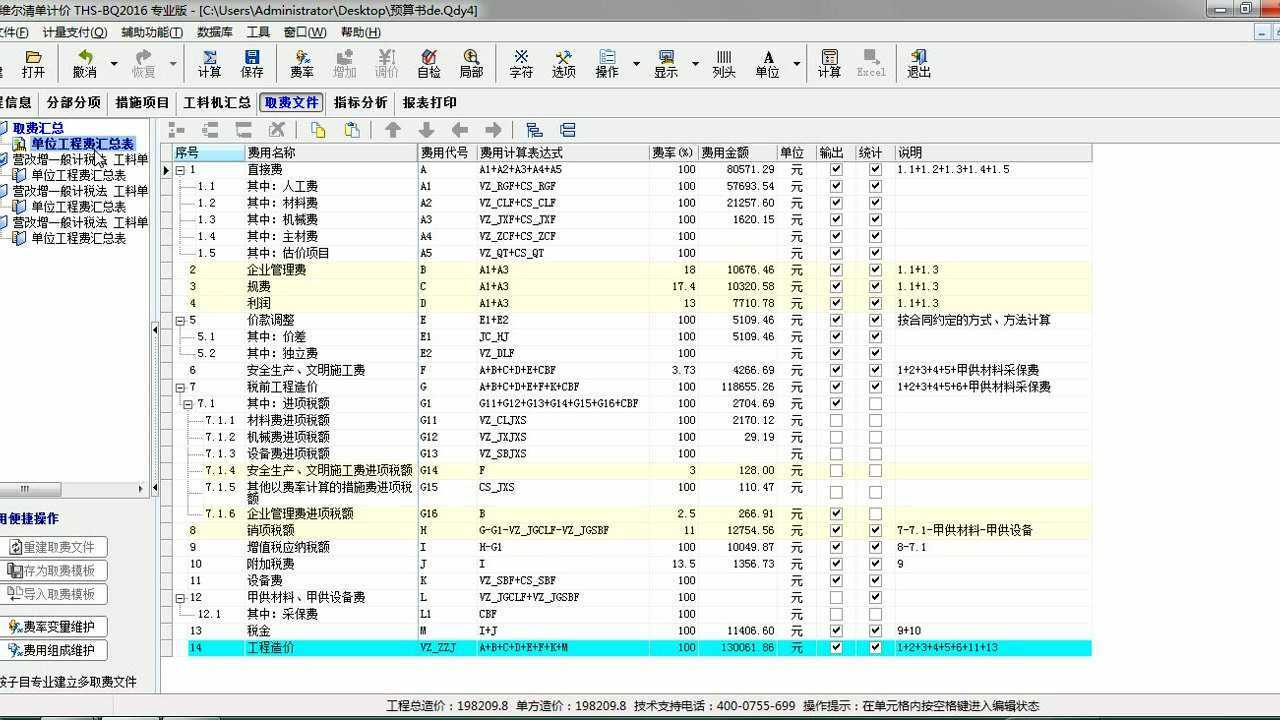Open the 数据库 menu
This screenshot has height=720, width=1280.
(215, 32)
